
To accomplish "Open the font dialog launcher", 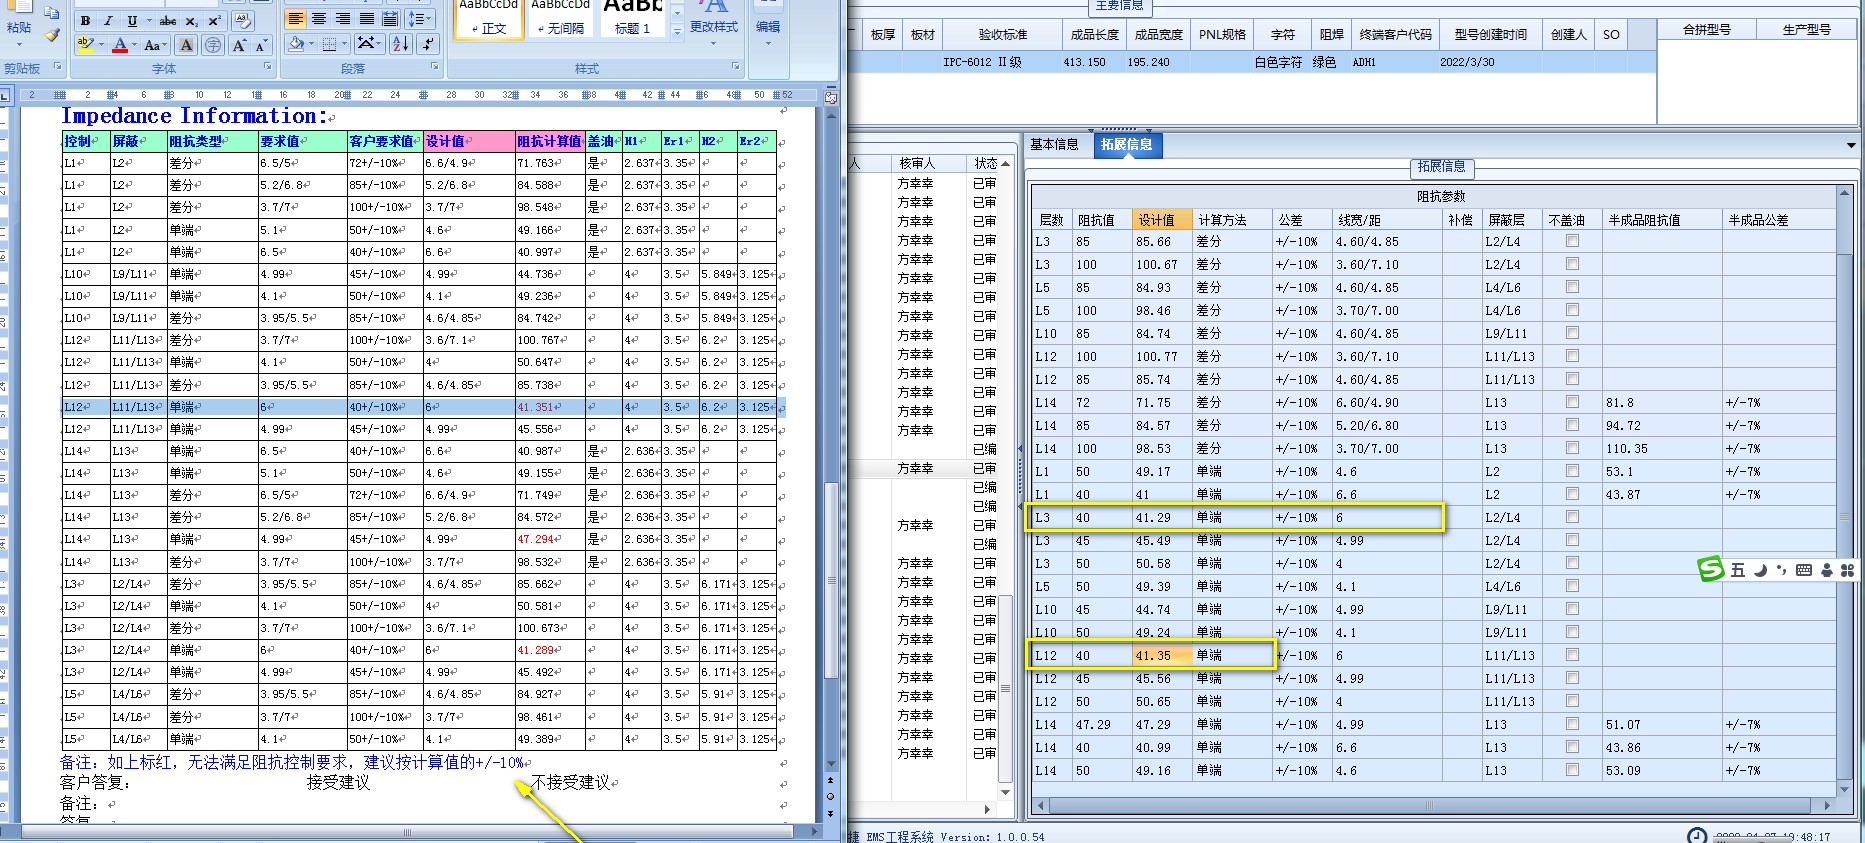I will [x=268, y=67].
